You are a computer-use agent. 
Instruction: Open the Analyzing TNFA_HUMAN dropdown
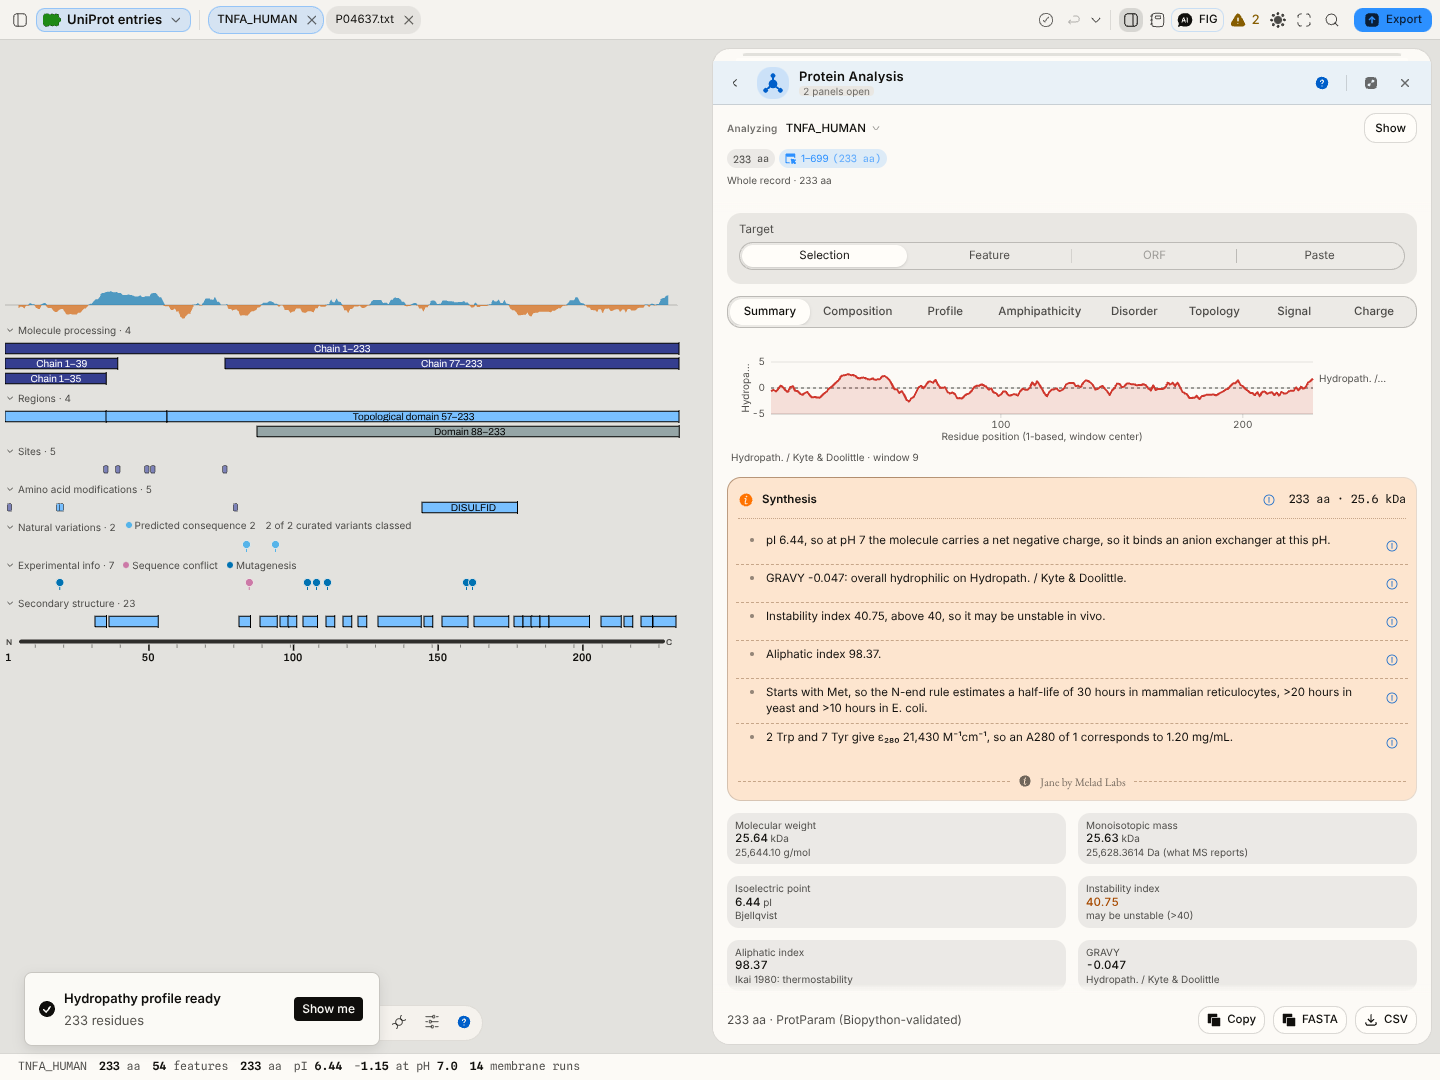(833, 128)
